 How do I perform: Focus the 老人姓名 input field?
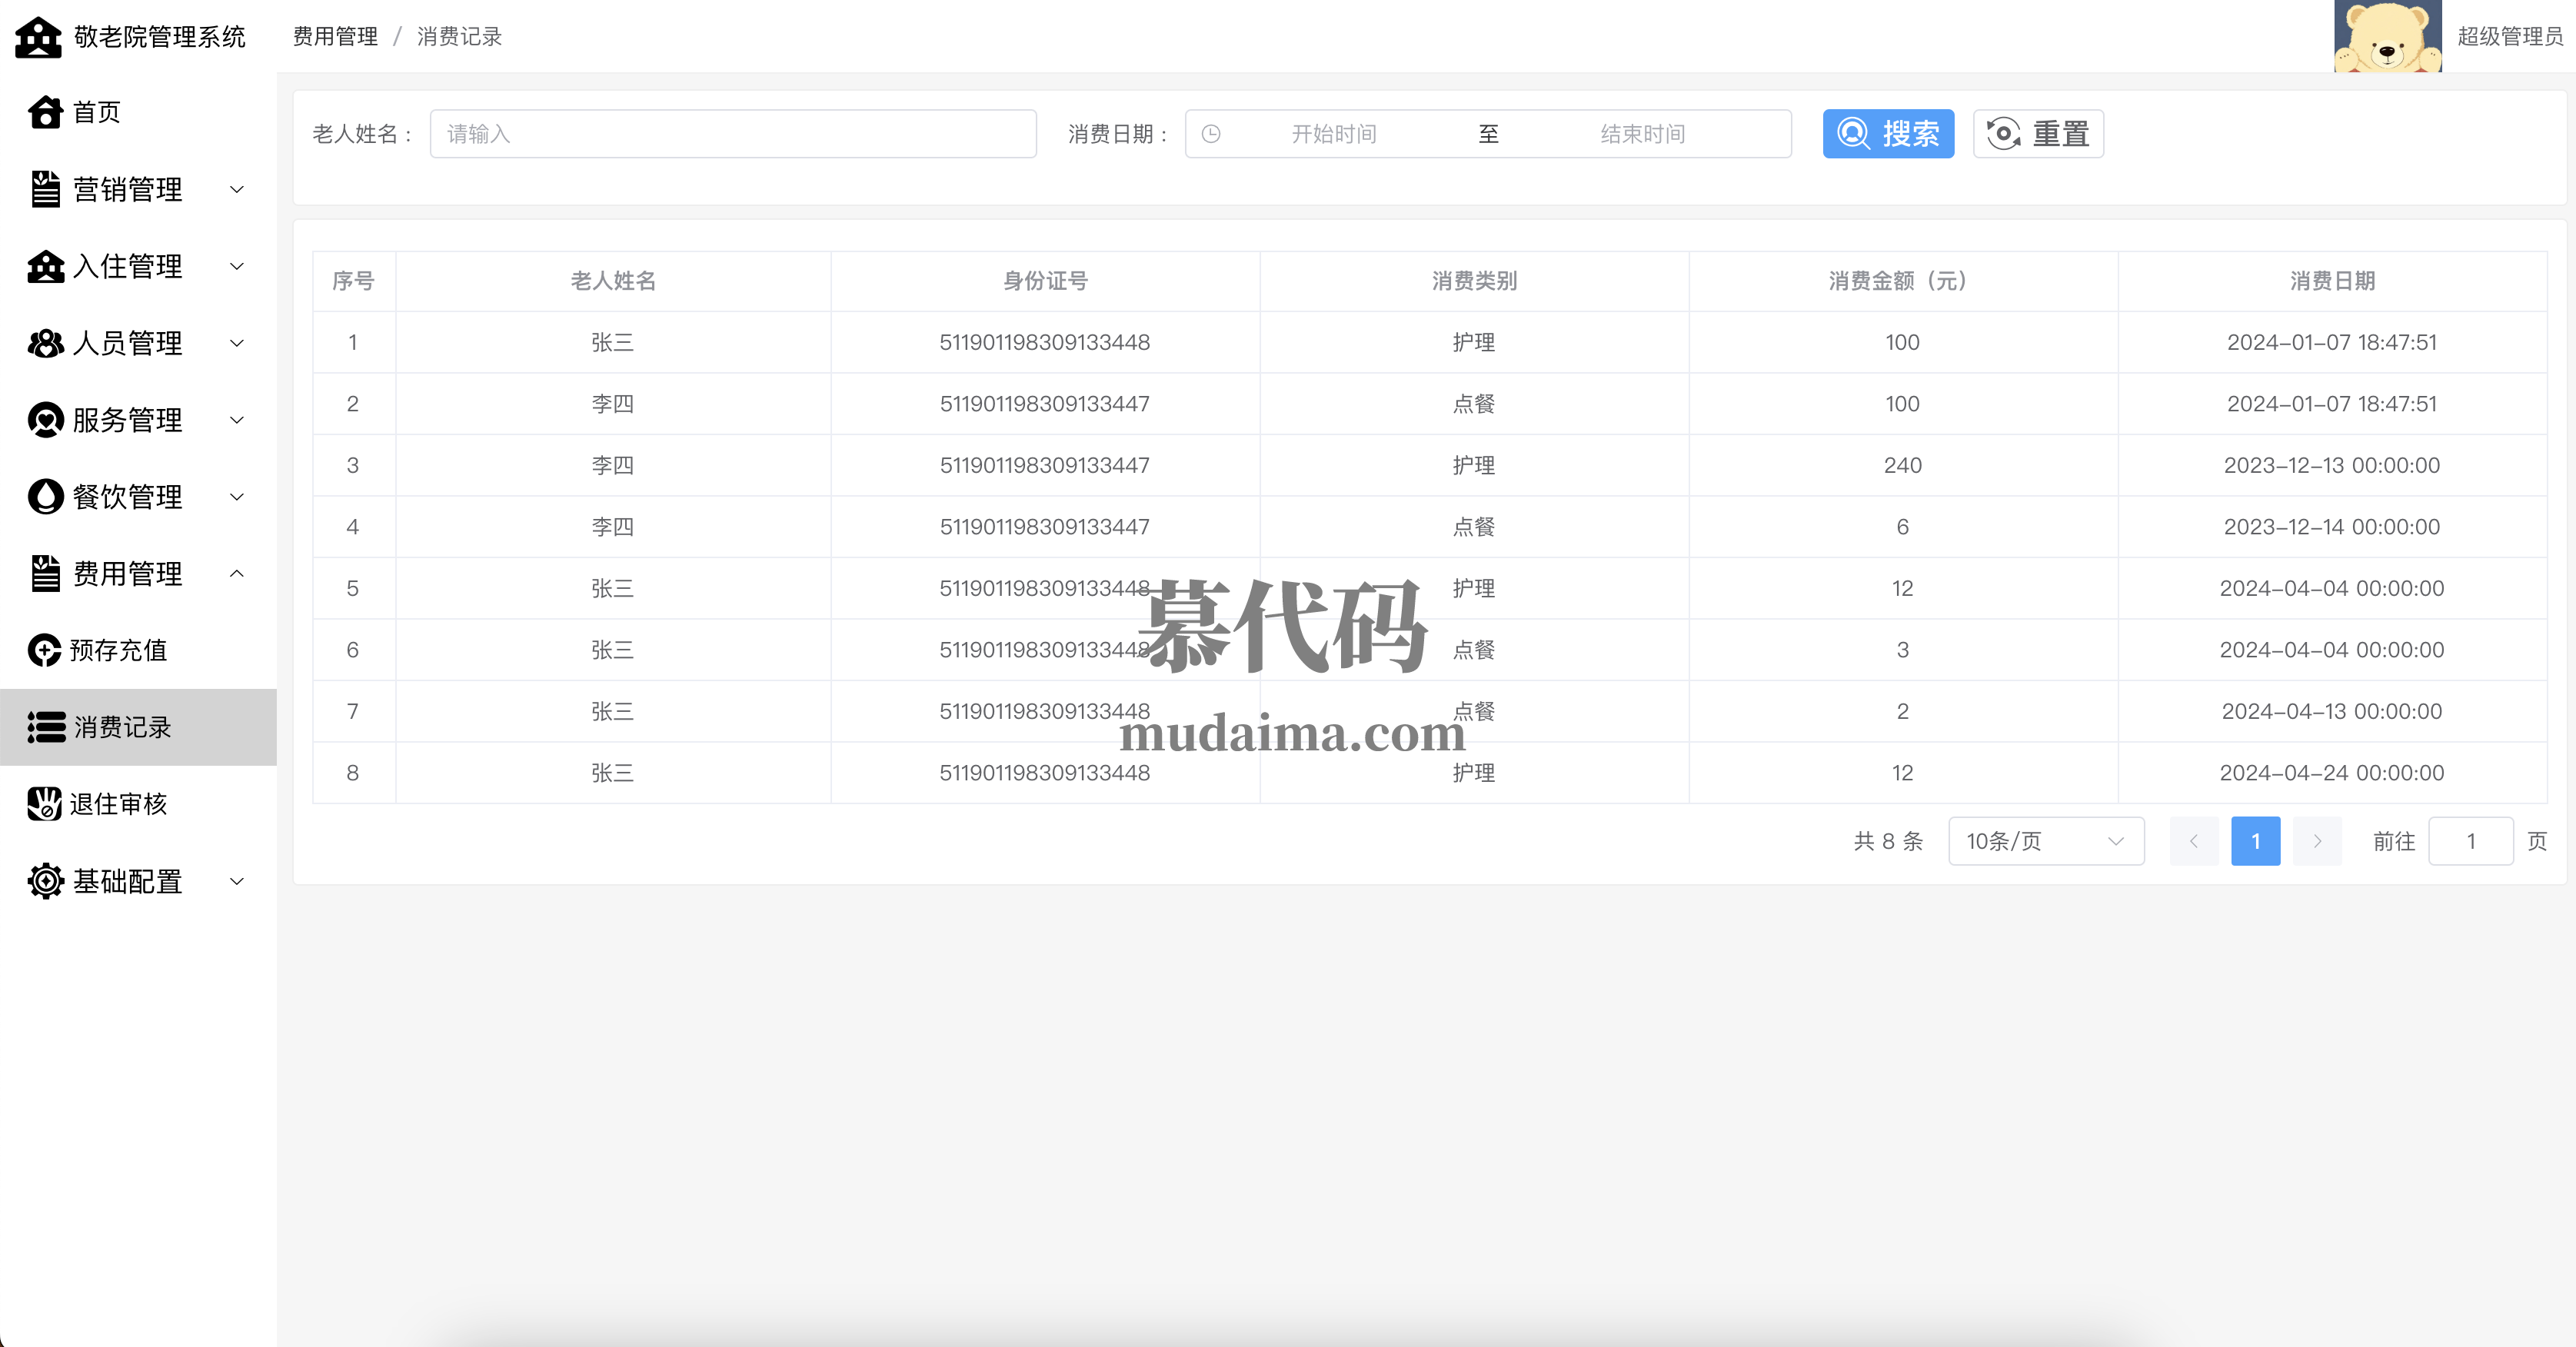[732, 134]
